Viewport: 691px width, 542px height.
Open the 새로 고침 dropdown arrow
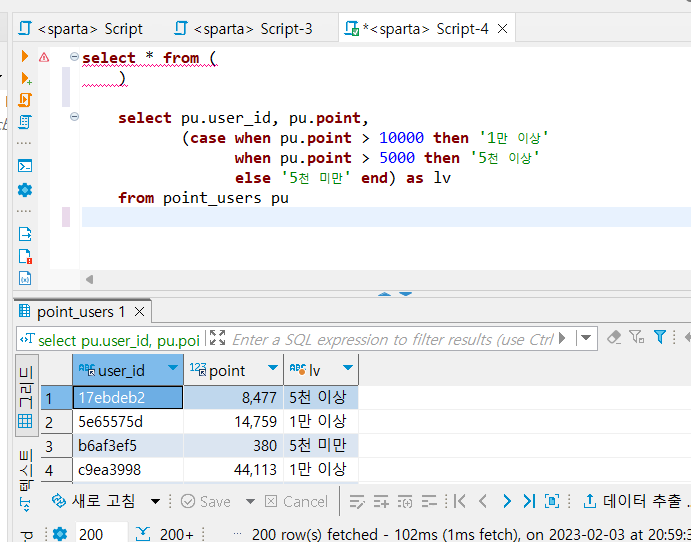[x=155, y=501]
